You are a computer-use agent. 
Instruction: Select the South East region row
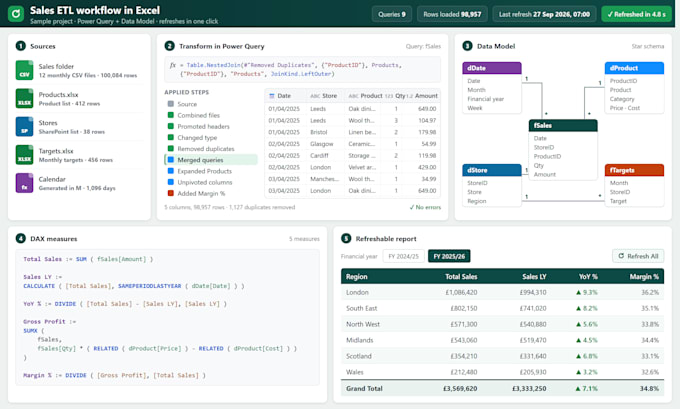click(x=502, y=308)
